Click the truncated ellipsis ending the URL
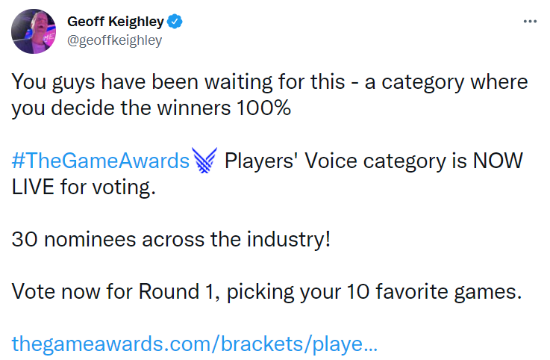This screenshot has width=550, height=360. (370, 348)
